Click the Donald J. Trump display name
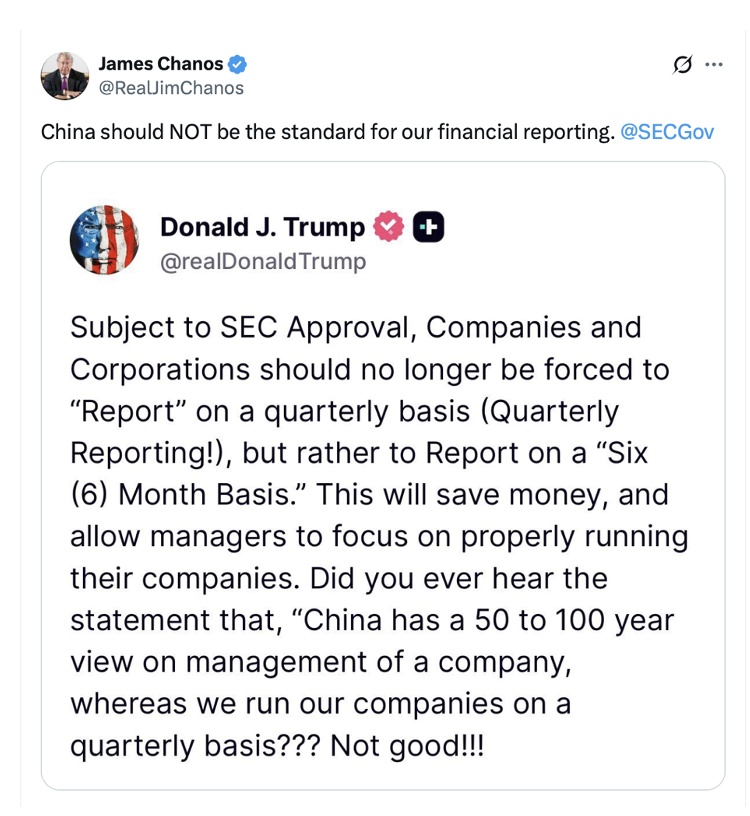This screenshot has width=750, height=816. (x=262, y=228)
